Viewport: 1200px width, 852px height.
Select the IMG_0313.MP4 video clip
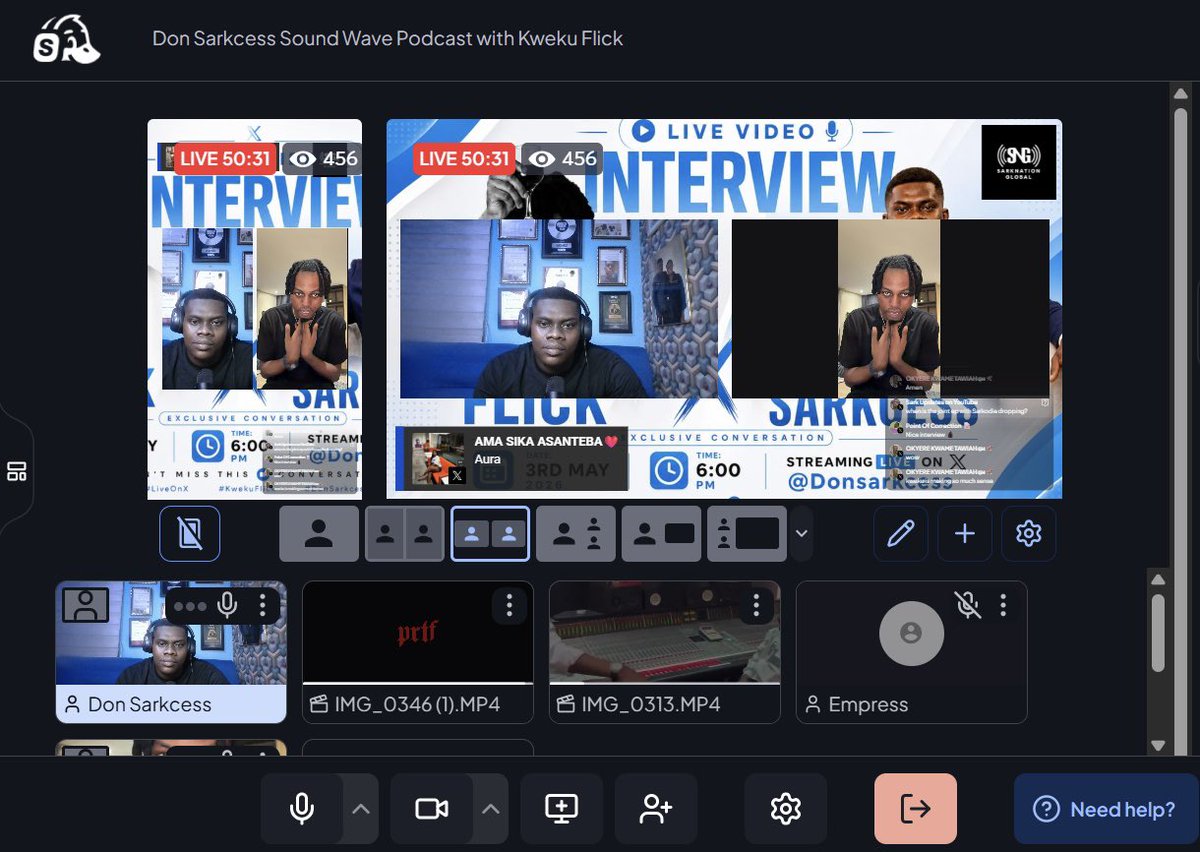[x=665, y=652]
